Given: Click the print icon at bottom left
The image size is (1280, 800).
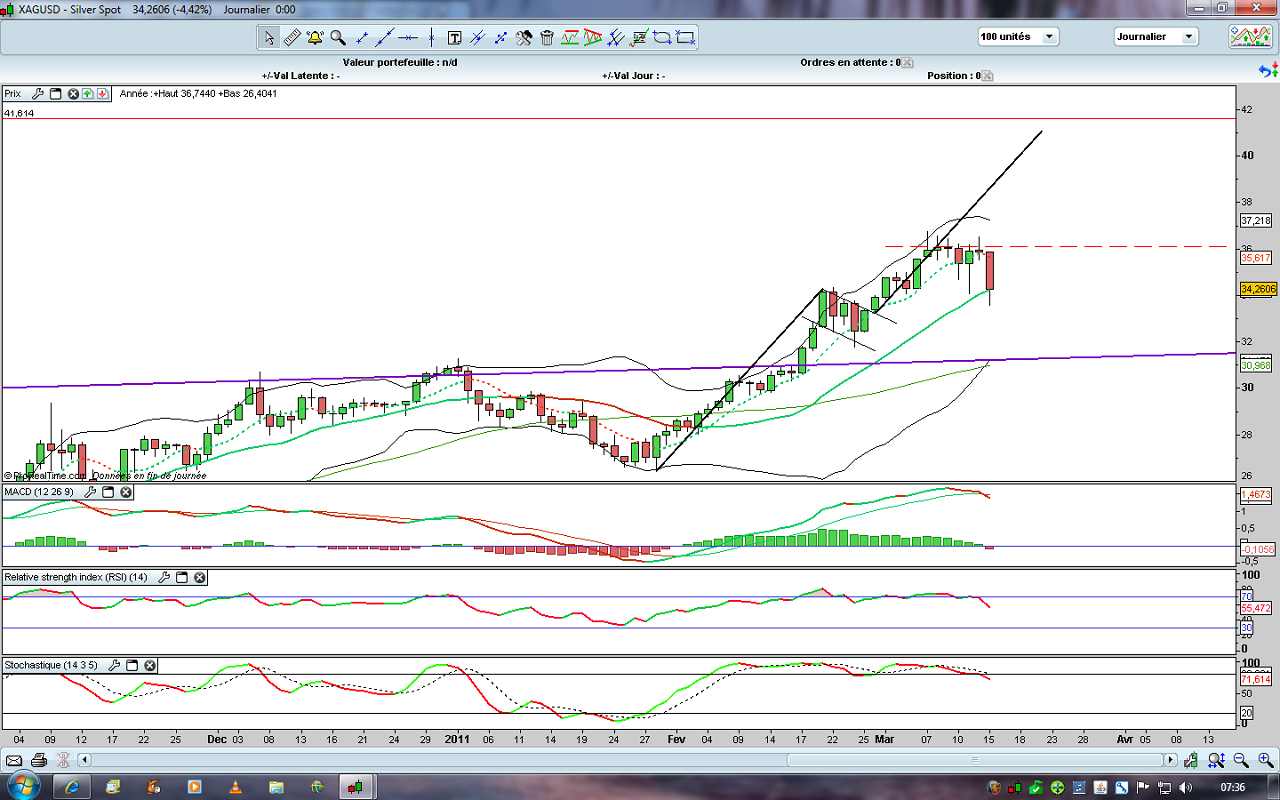Looking at the screenshot, I should tap(38, 760).
